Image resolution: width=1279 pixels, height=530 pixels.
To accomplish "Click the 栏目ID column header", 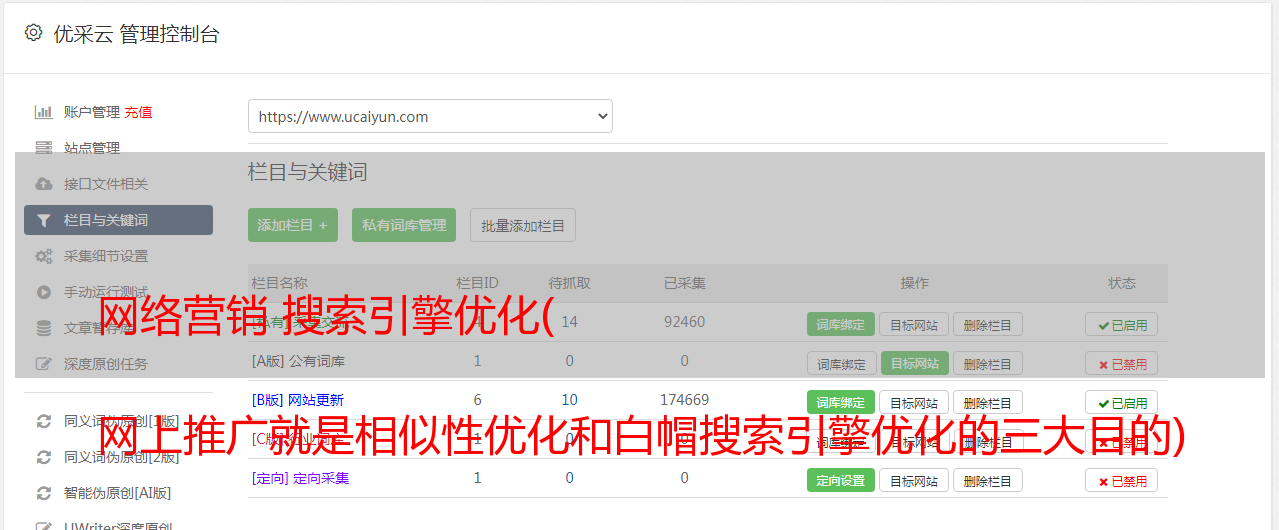I will (x=477, y=283).
